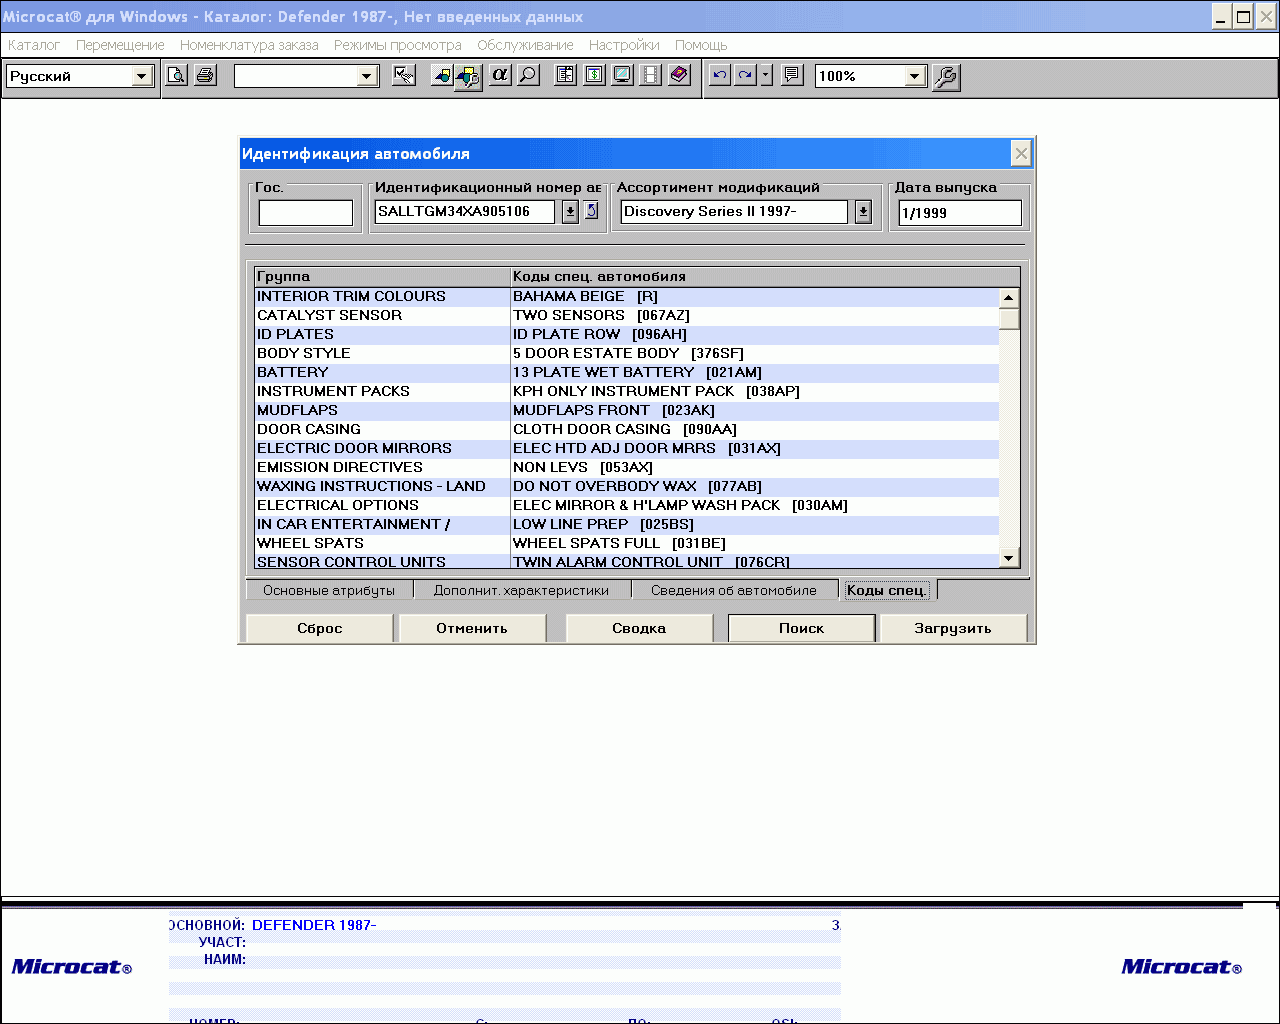Click the notes comment icon

pos(792,75)
